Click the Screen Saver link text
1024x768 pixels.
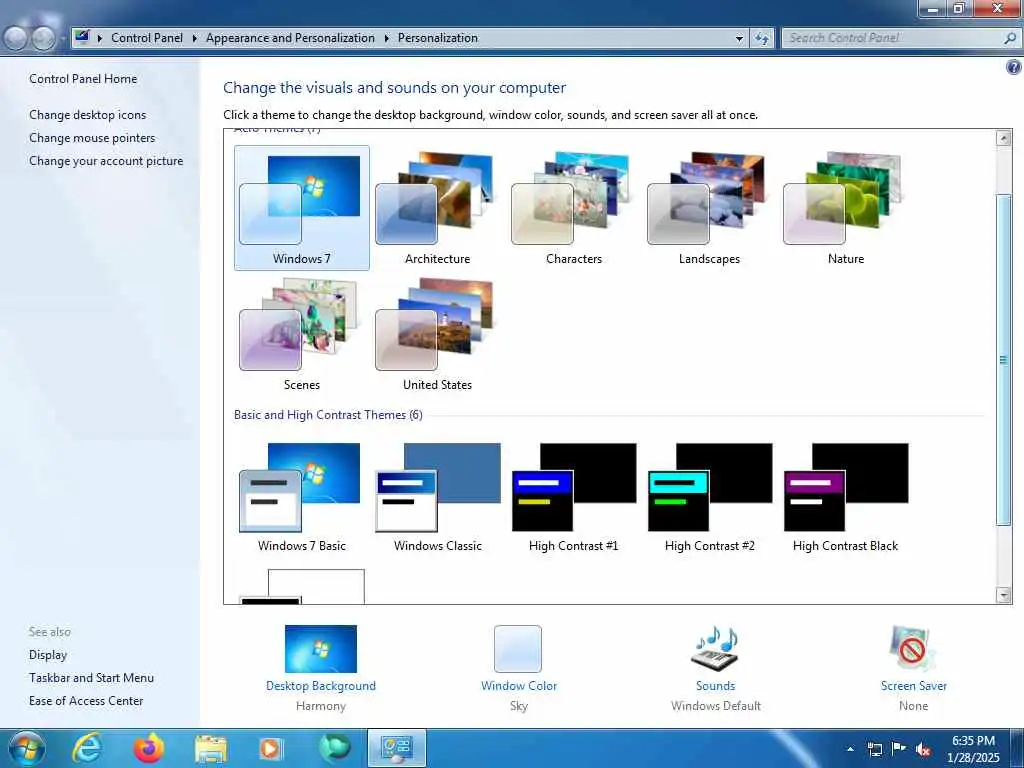click(x=913, y=686)
